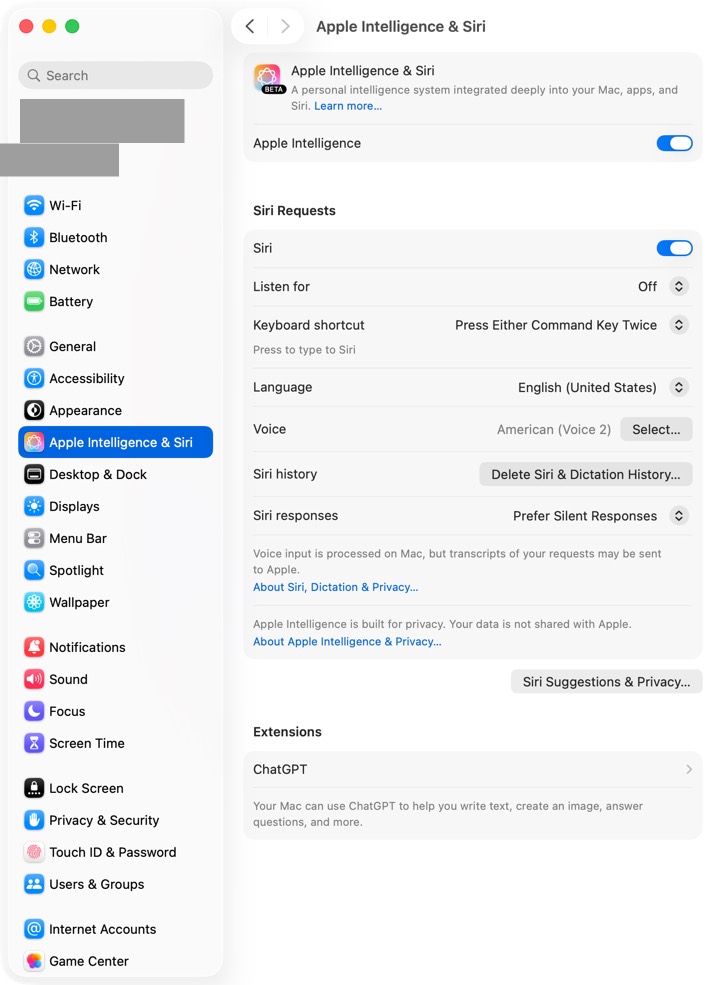
Task: Expand the ChatGPT extension row
Action: point(472,770)
